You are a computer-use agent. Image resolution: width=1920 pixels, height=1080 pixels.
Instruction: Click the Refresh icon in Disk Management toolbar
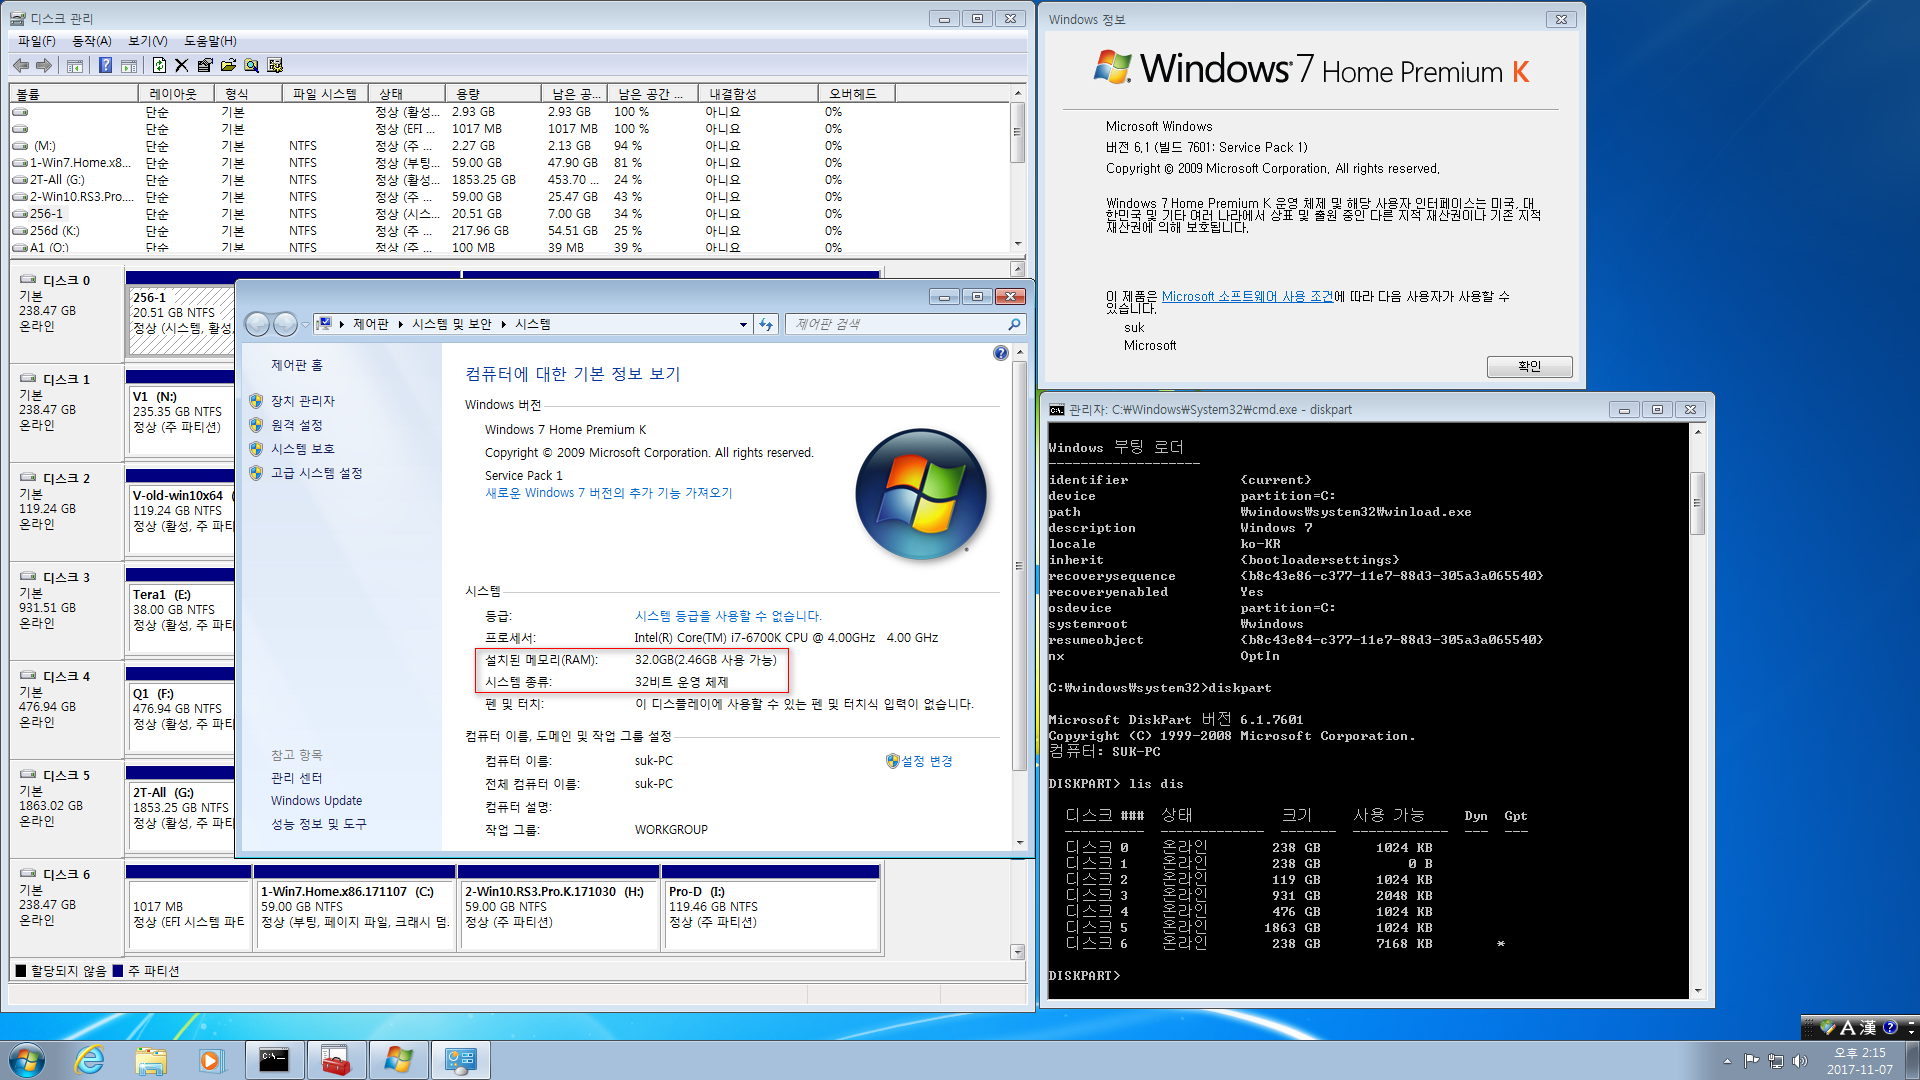coord(159,65)
